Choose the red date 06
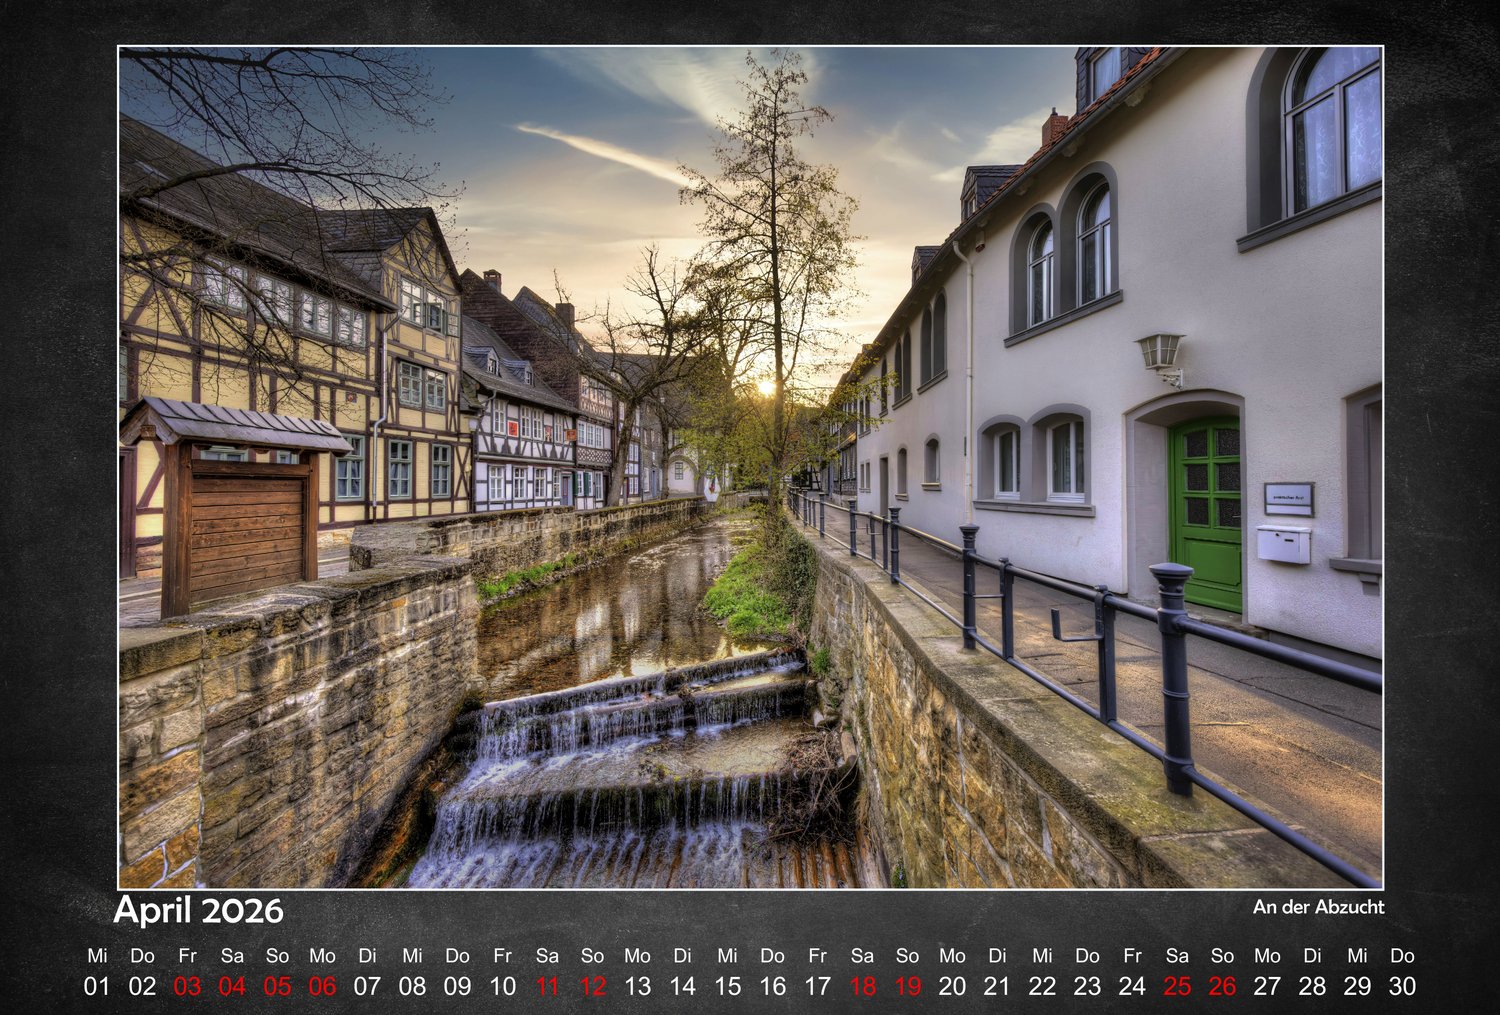Viewport: 1500px width, 1015px height. pos(322,986)
